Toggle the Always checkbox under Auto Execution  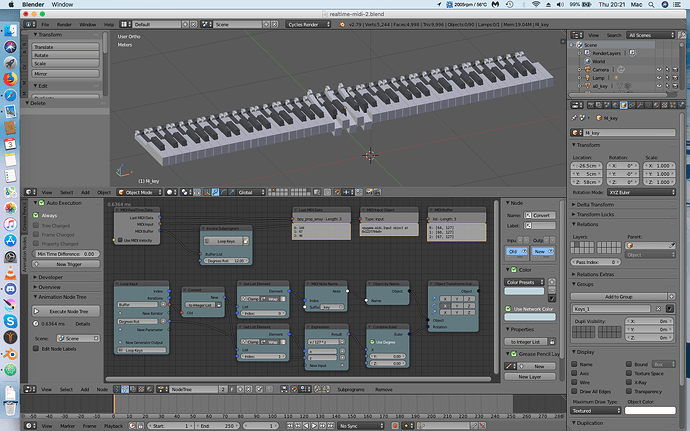(x=37, y=215)
